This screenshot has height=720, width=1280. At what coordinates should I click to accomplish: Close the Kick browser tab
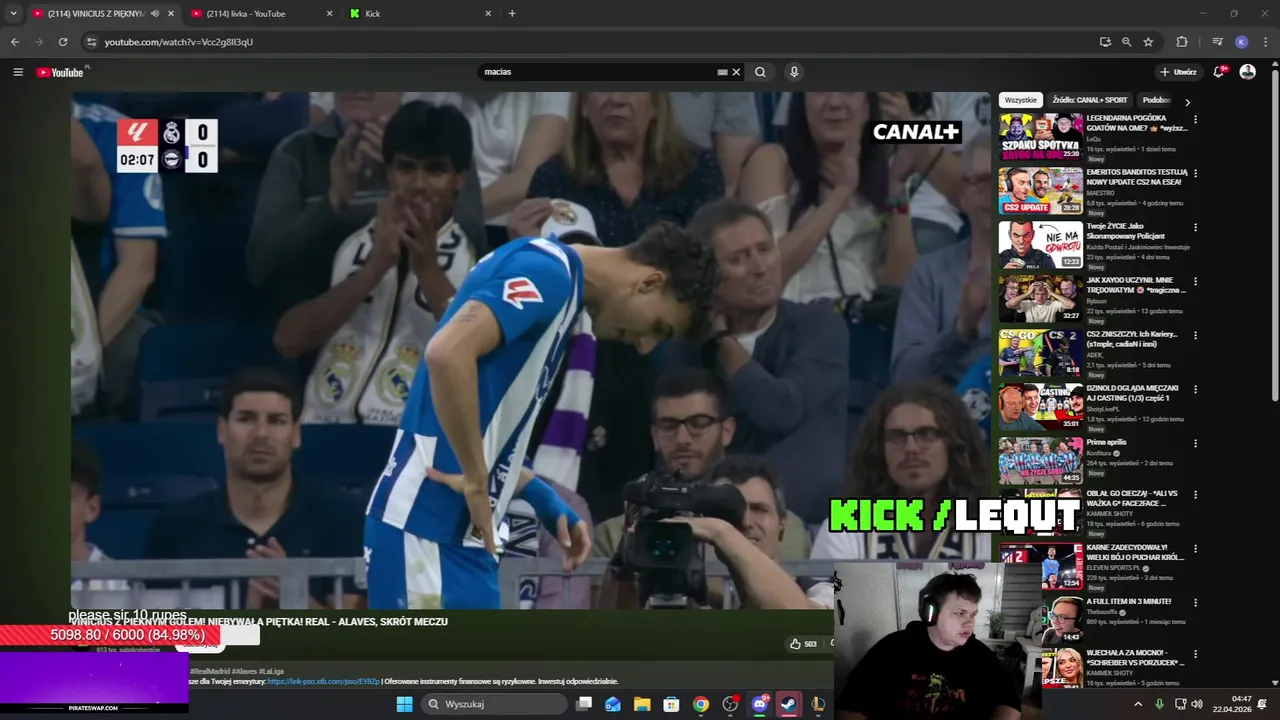point(488,13)
